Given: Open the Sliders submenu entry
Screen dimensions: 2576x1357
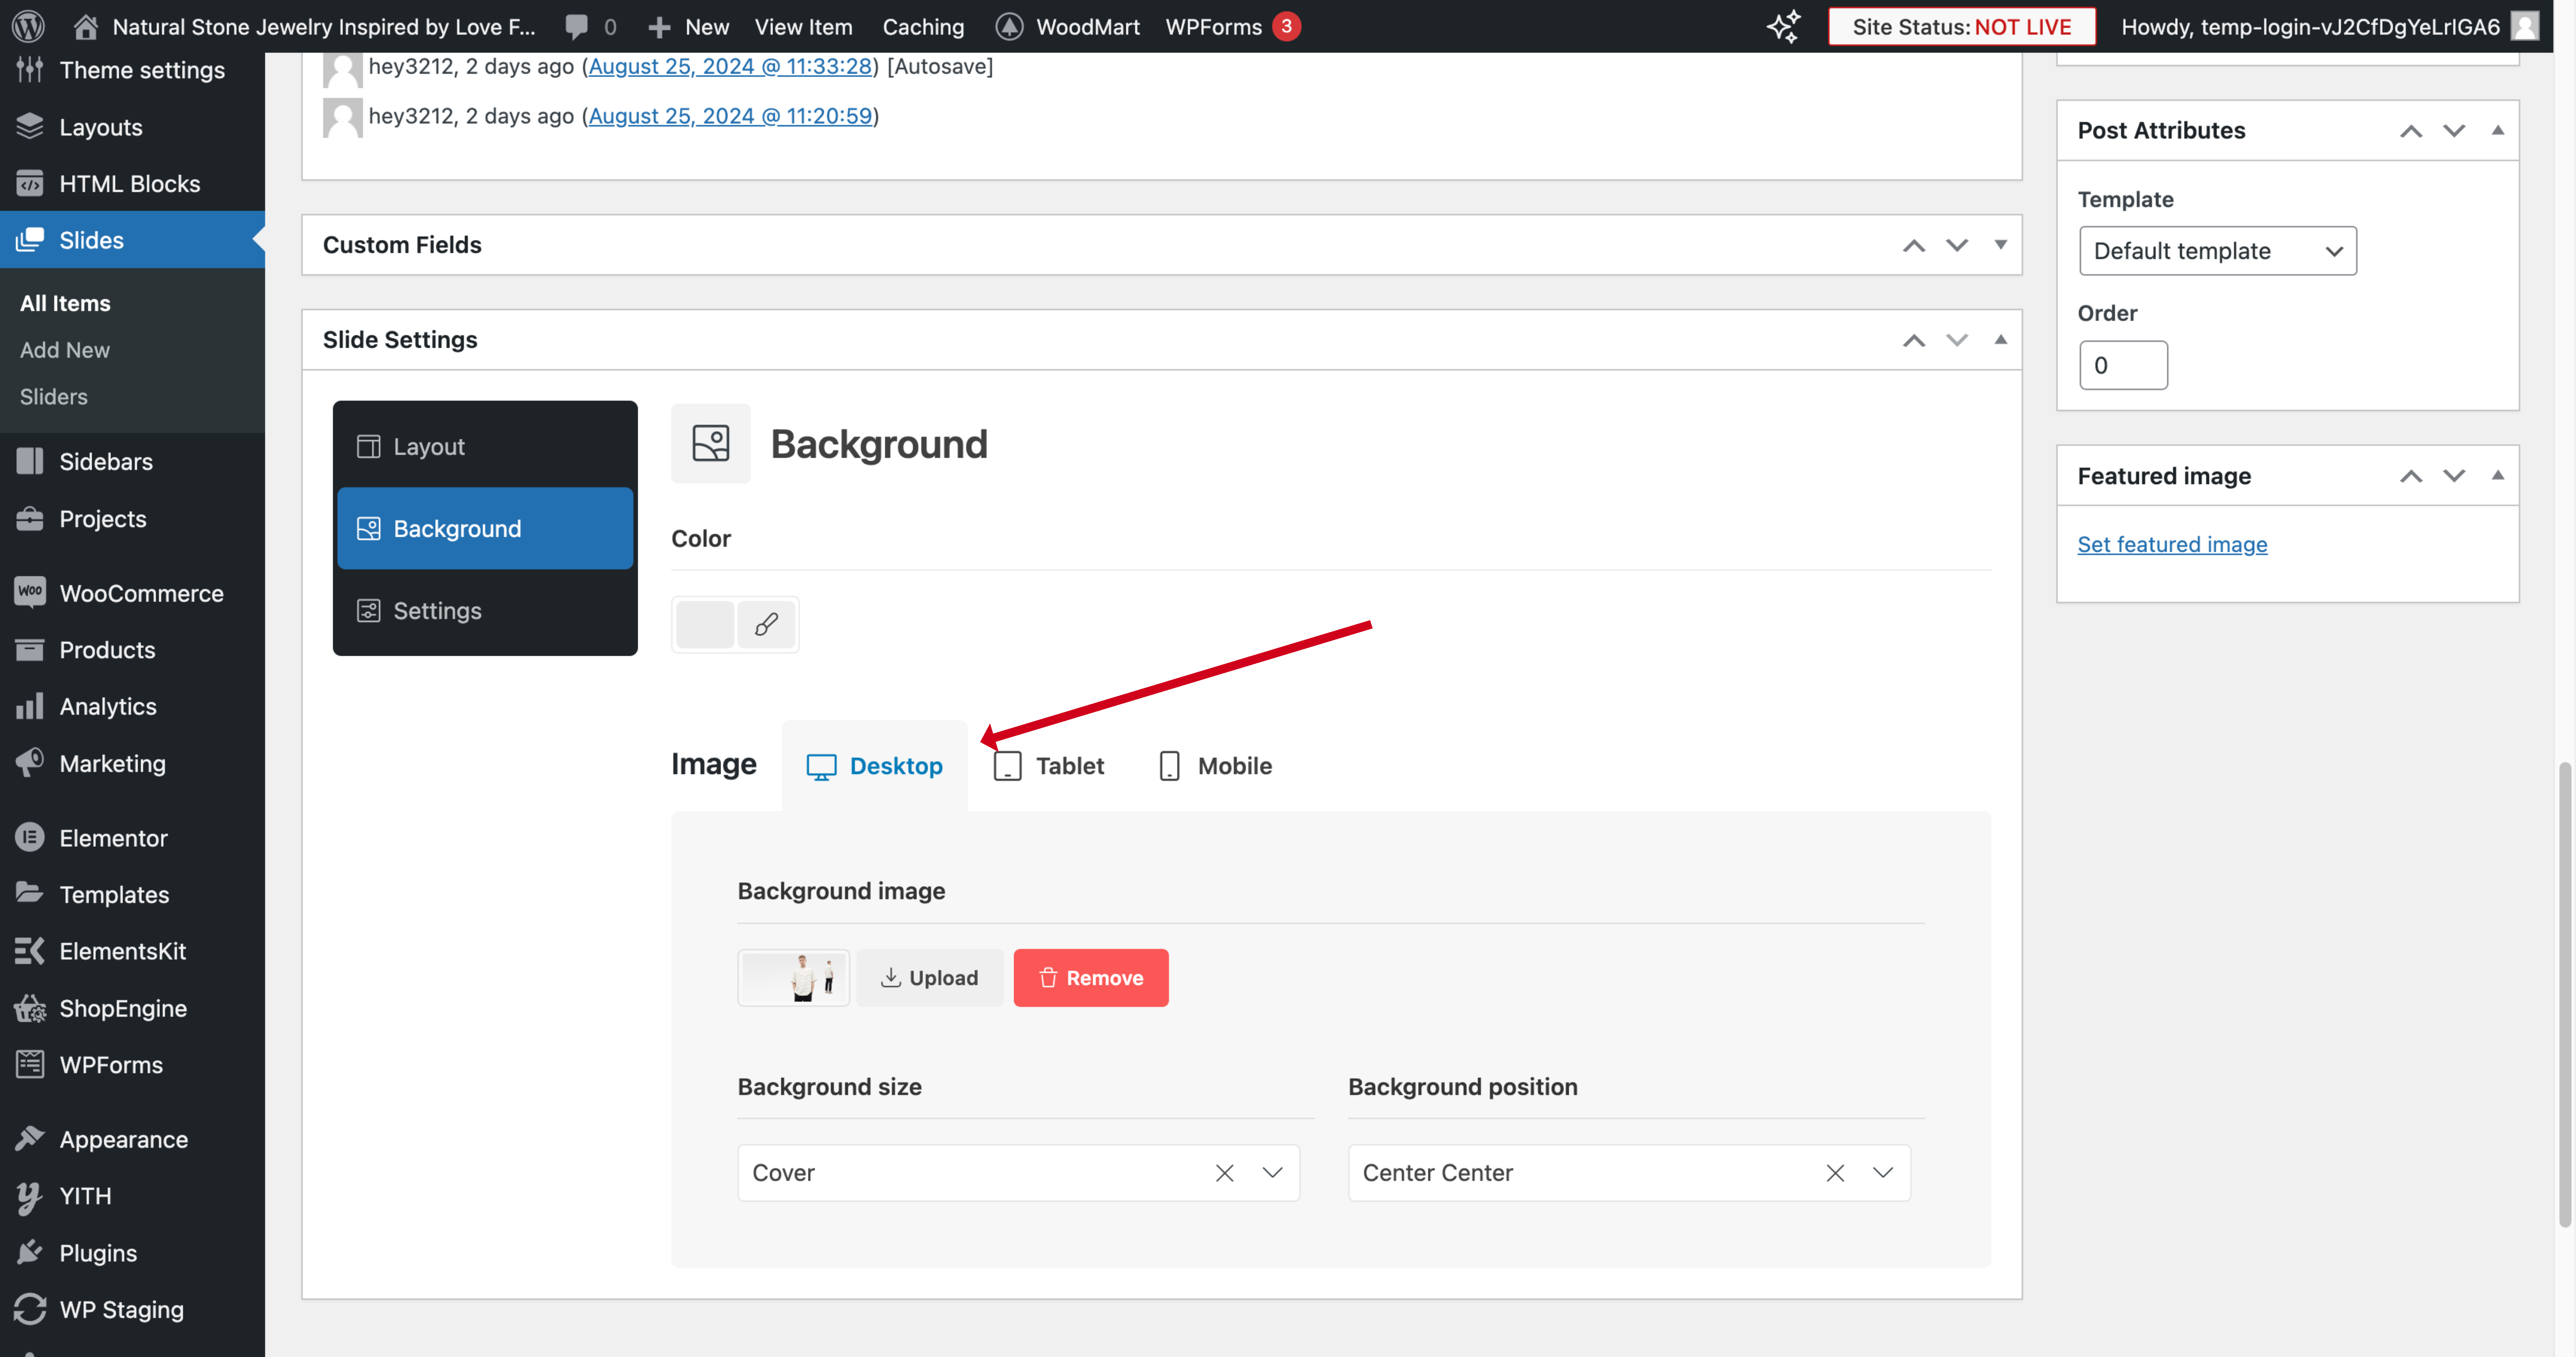Looking at the screenshot, I should pos(54,397).
